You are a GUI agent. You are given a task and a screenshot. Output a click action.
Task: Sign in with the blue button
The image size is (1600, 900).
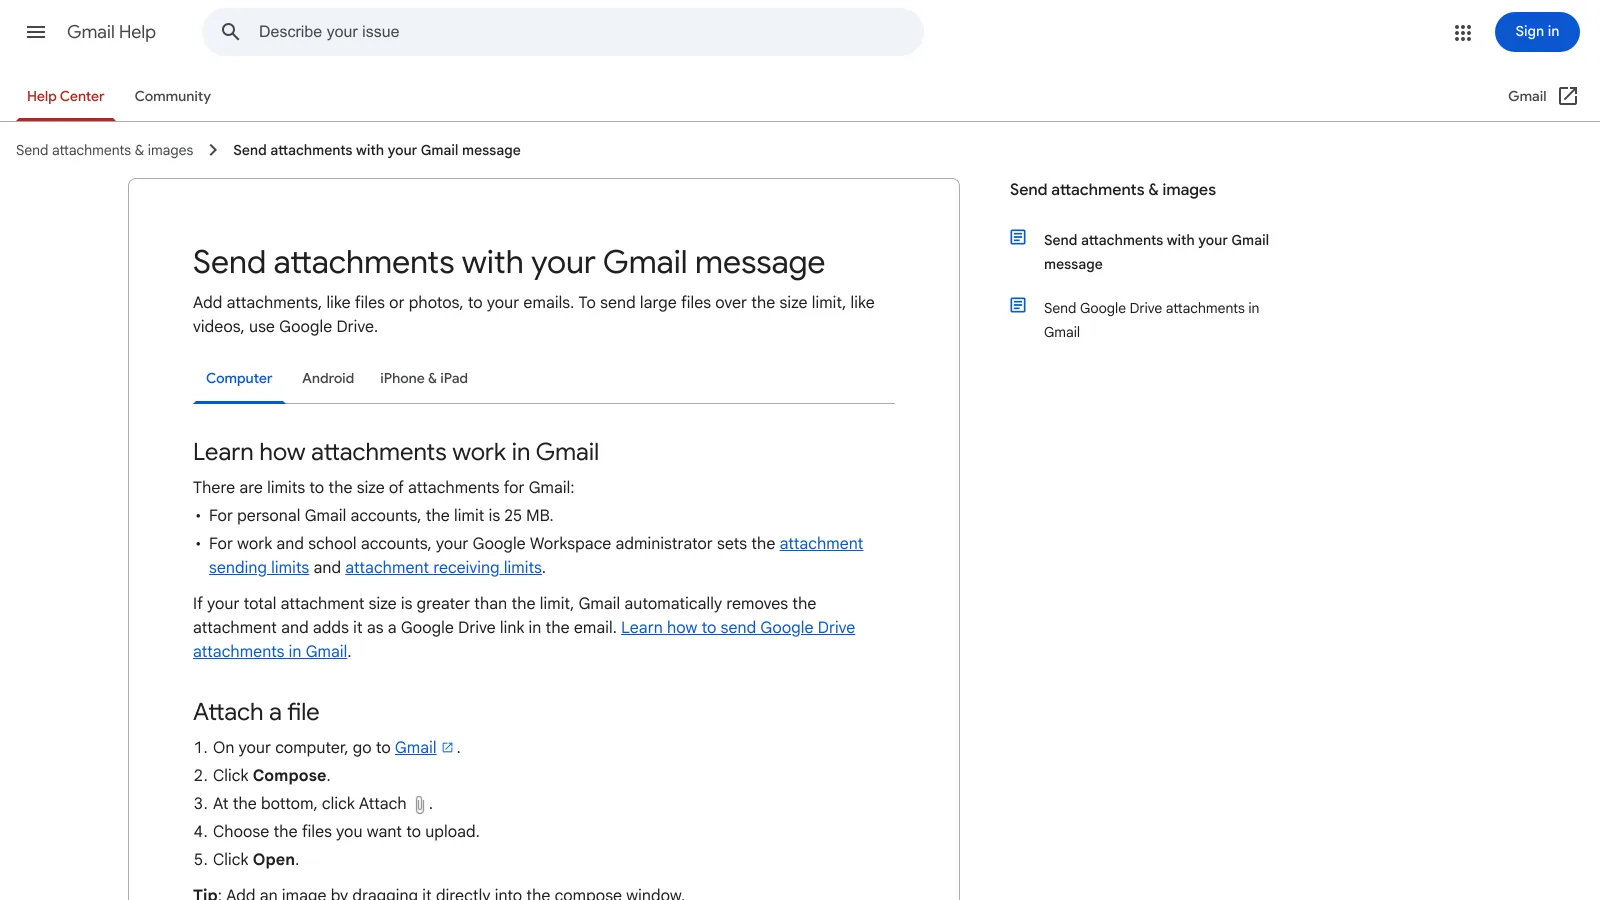[1537, 32]
